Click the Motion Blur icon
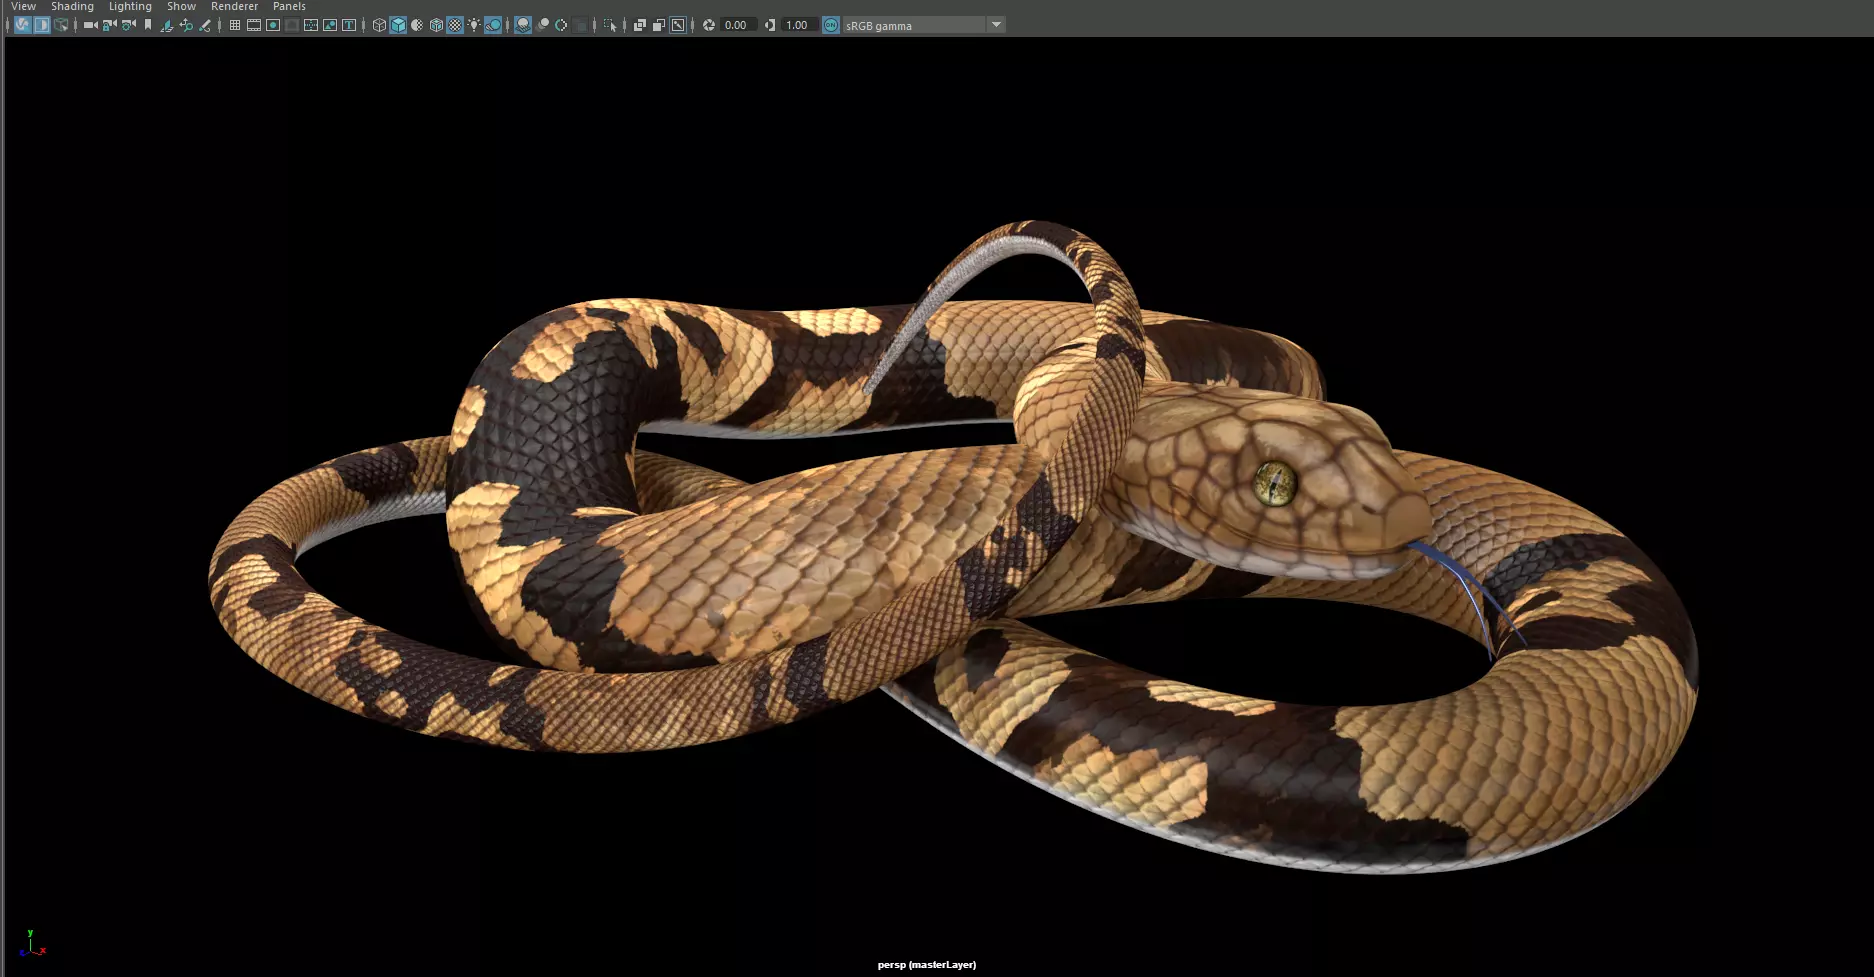The height and width of the screenshot is (977, 1874). [542, 25]
